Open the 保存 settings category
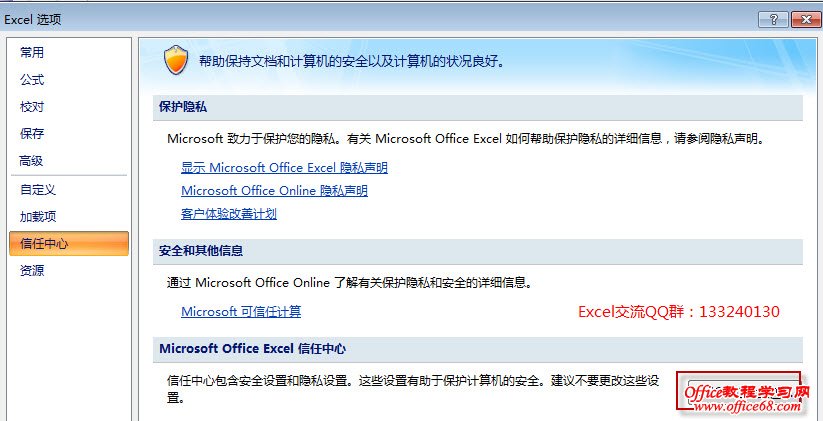The width and height of the screenshot is (823, 421). [x=32, y=134]
